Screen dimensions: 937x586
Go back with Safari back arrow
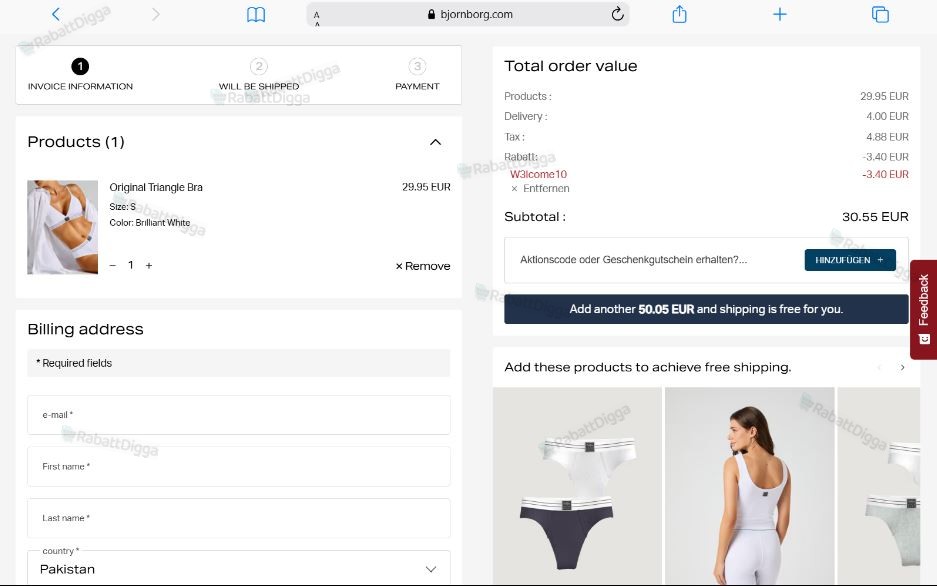pyautogui.click(x=56, y=14)
